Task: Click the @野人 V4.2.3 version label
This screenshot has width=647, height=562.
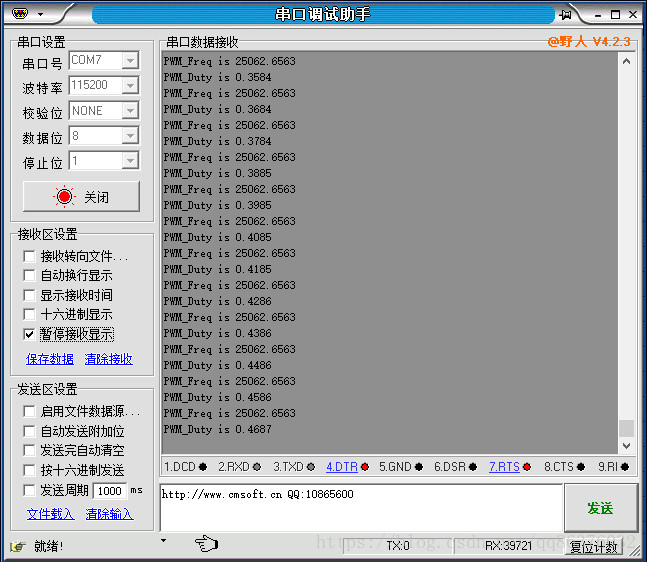Action: click(589, 41)
